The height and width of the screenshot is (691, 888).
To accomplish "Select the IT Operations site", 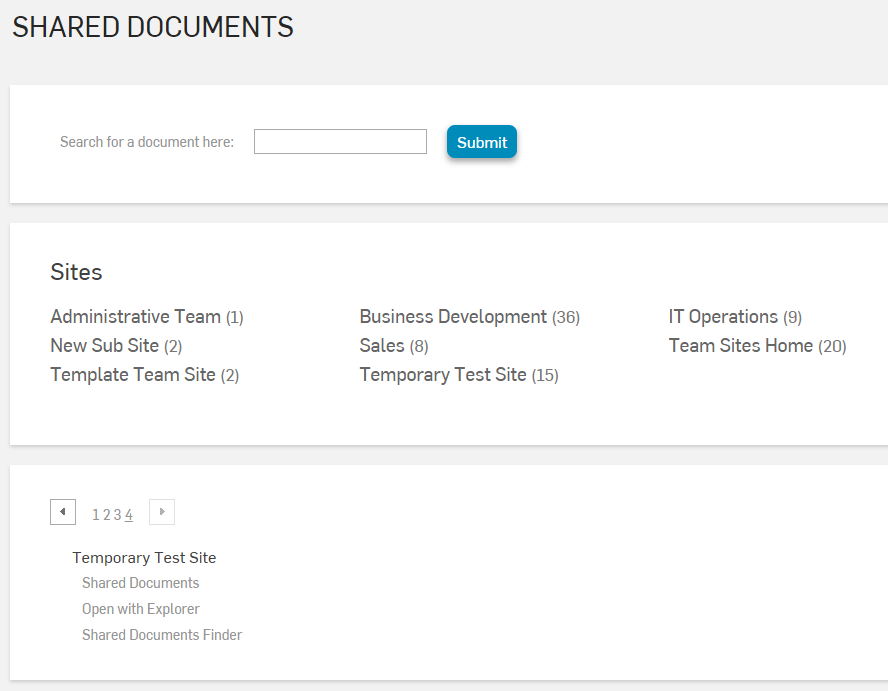I will tap(723, 316).
